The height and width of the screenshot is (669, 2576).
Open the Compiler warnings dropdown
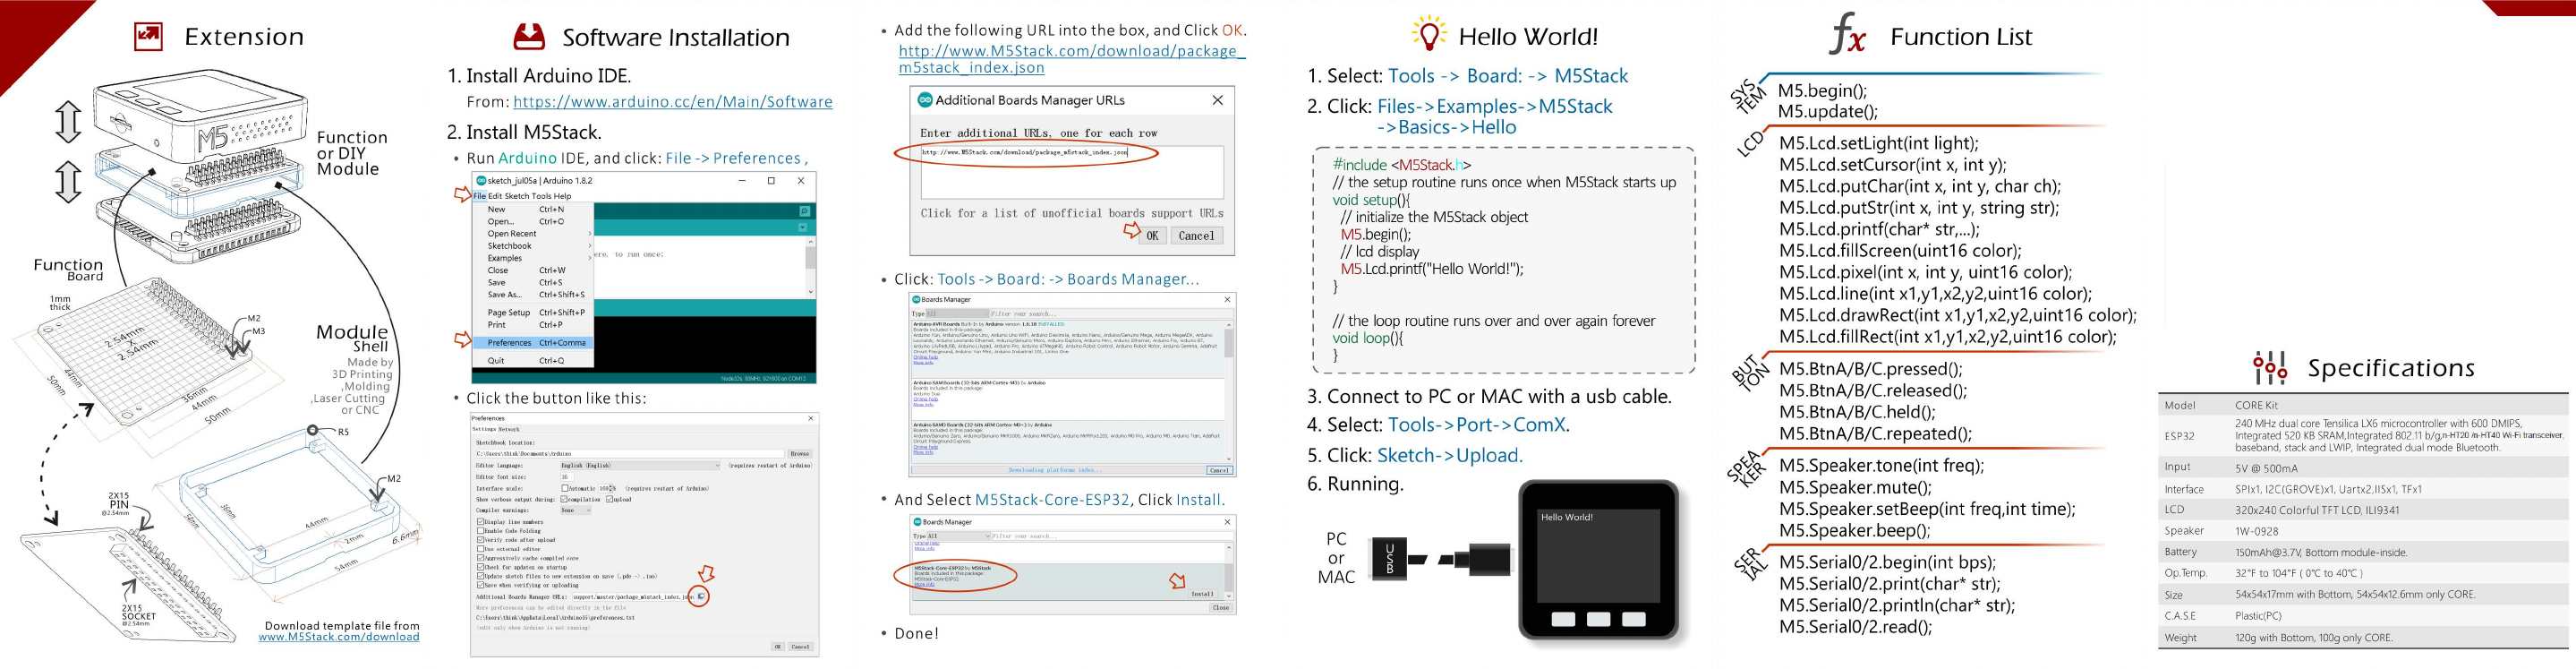(x=576, y=511)
